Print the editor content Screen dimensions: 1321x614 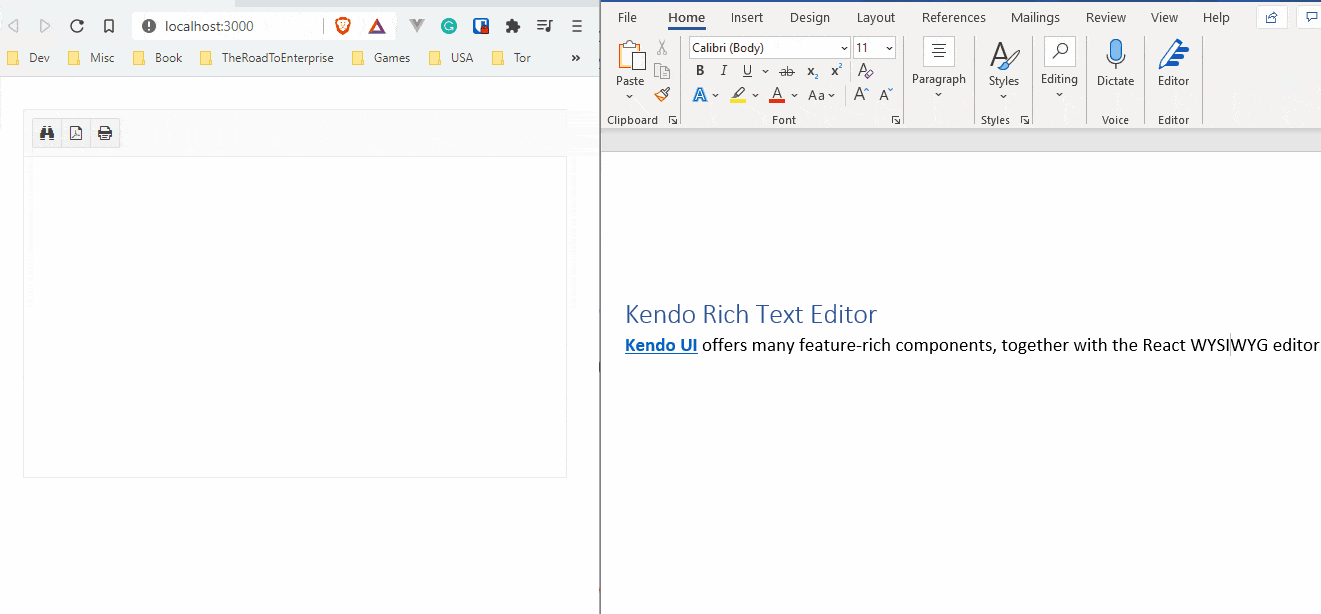coord(104,132)
